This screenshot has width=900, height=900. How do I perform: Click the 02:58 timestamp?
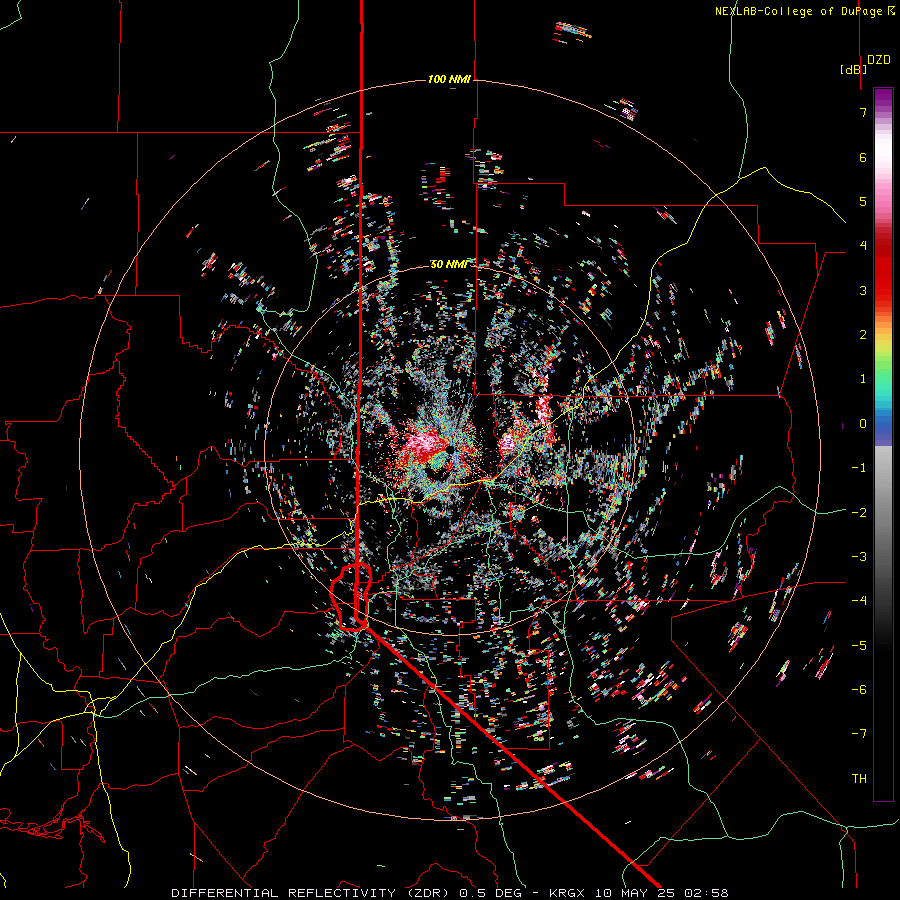tap(708, 893)
